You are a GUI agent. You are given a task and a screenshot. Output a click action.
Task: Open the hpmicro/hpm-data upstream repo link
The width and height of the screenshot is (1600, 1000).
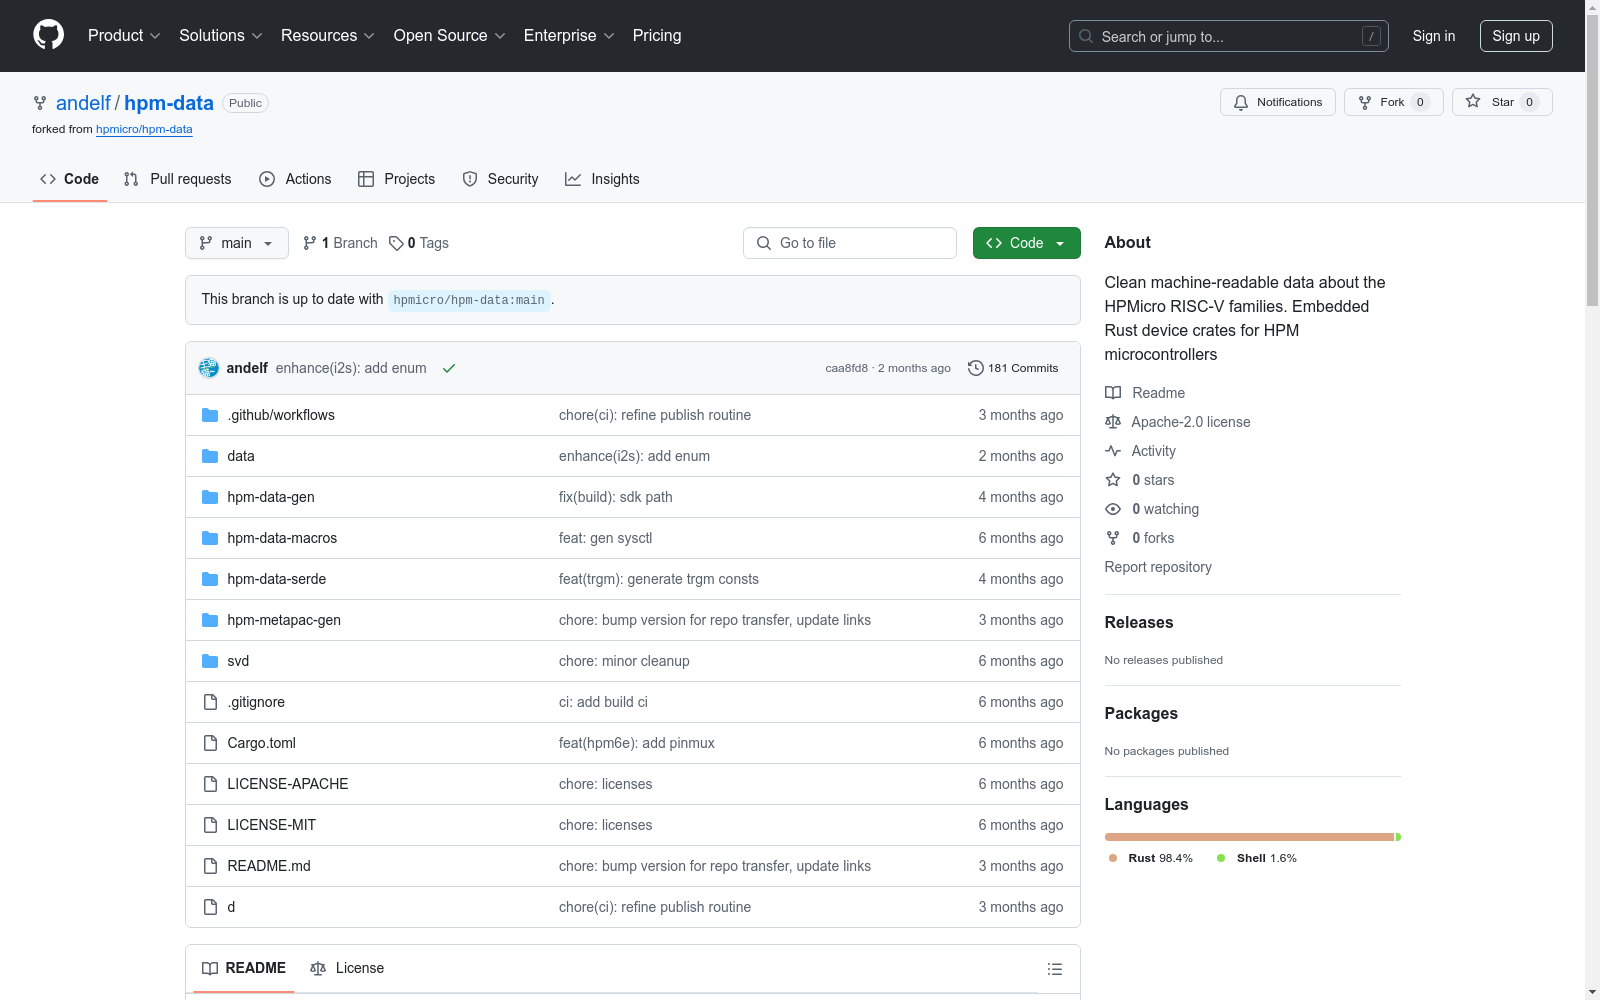coord(144,129)
